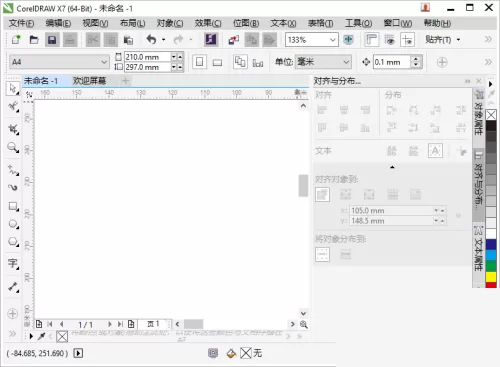Click the vertical scrollbar thumb
Image resolution: width=500 pixels, height=367 pixels.
click(x=303, y=186)
